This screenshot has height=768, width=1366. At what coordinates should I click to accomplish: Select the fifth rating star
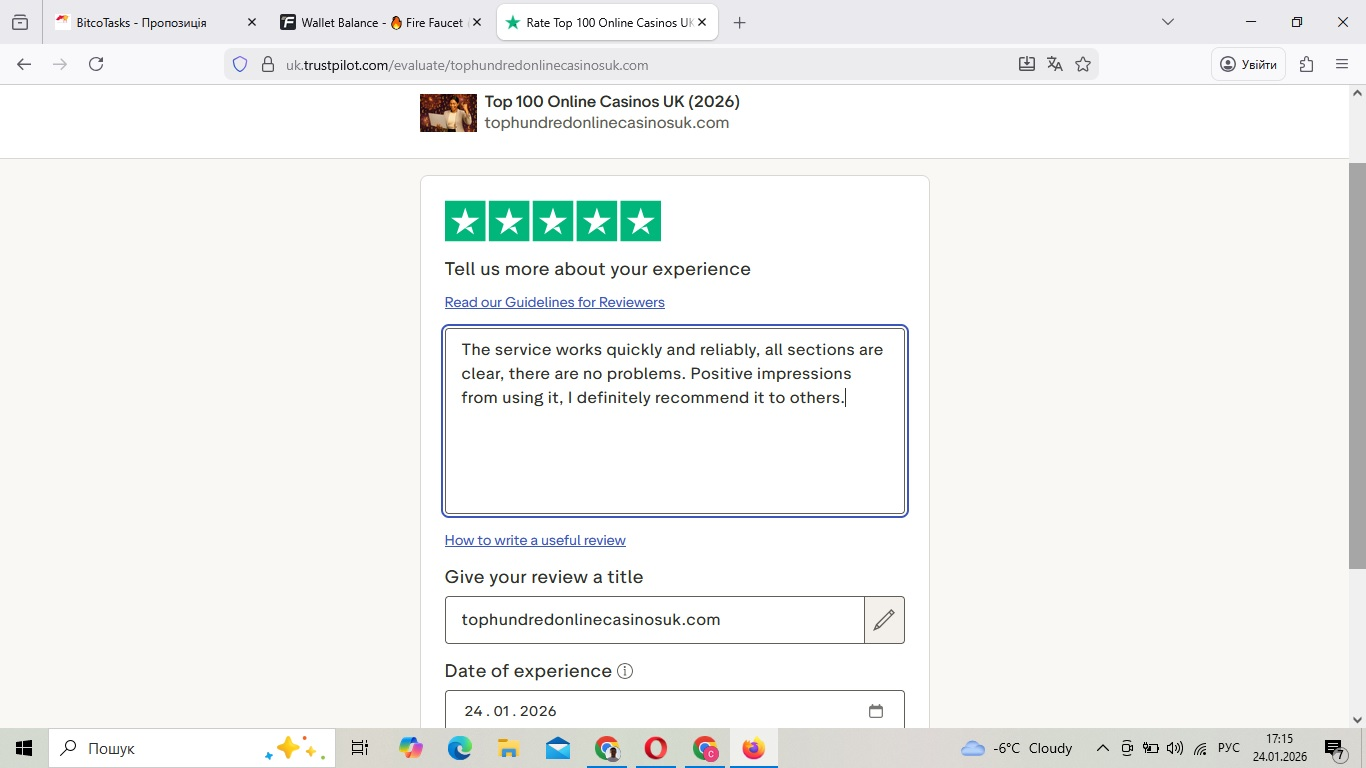[641, 221]
